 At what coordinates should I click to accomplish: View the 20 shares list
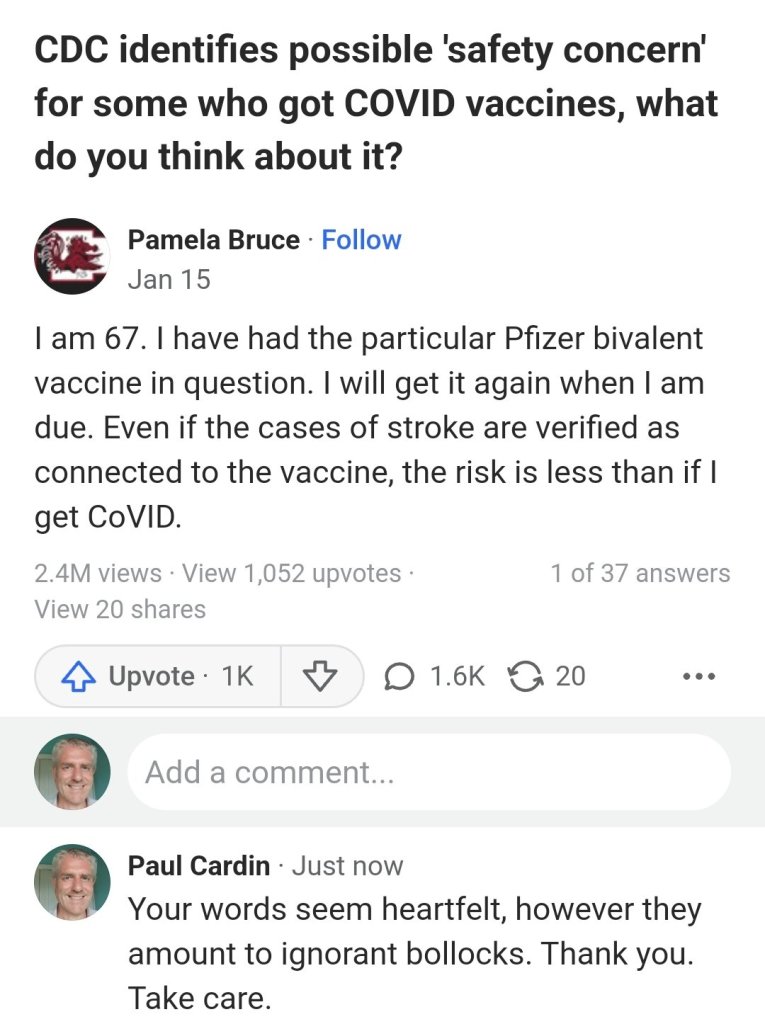click(x=120, y=609)
